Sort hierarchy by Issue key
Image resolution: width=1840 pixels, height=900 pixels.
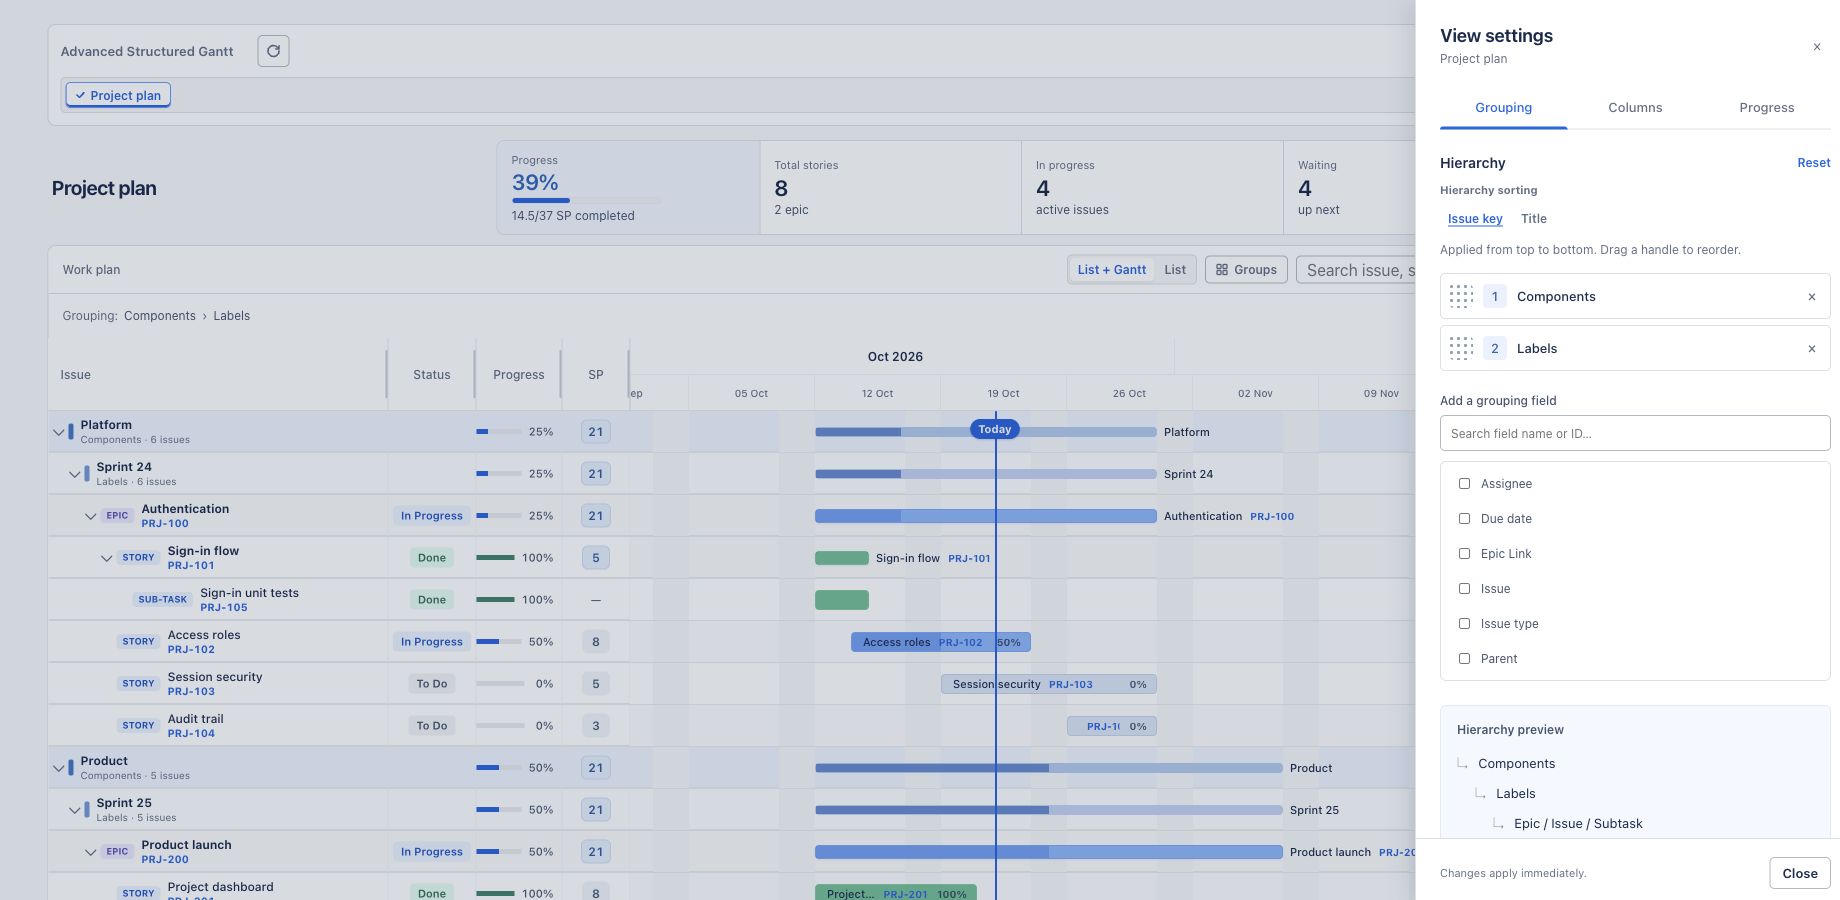(1475, 219)
